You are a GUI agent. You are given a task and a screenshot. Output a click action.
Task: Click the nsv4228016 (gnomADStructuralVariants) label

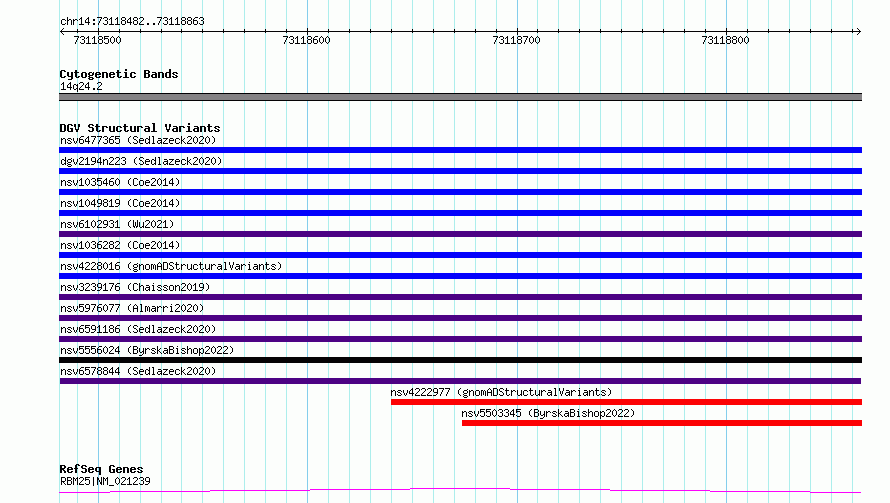pos(171,266)
